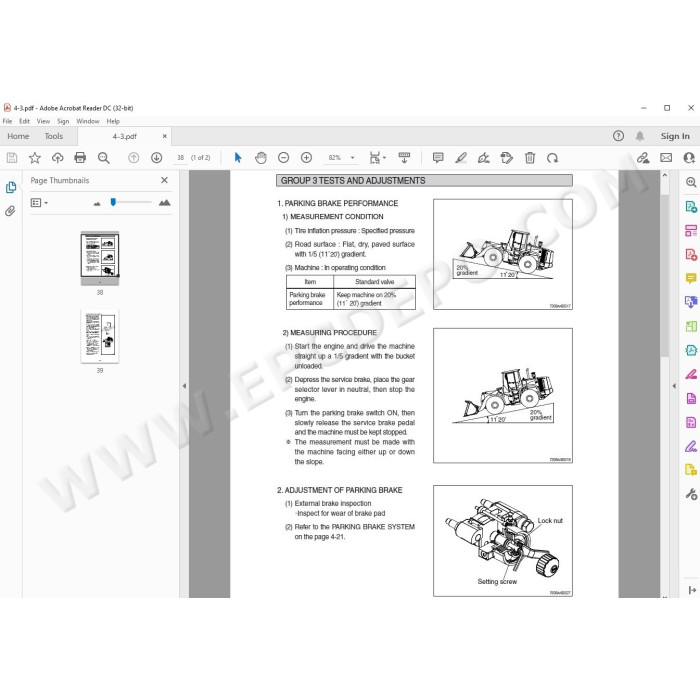Select the 4-3.pdf document tab
The width and height of the screenshot is (700, 700).
tap(125, 137)
